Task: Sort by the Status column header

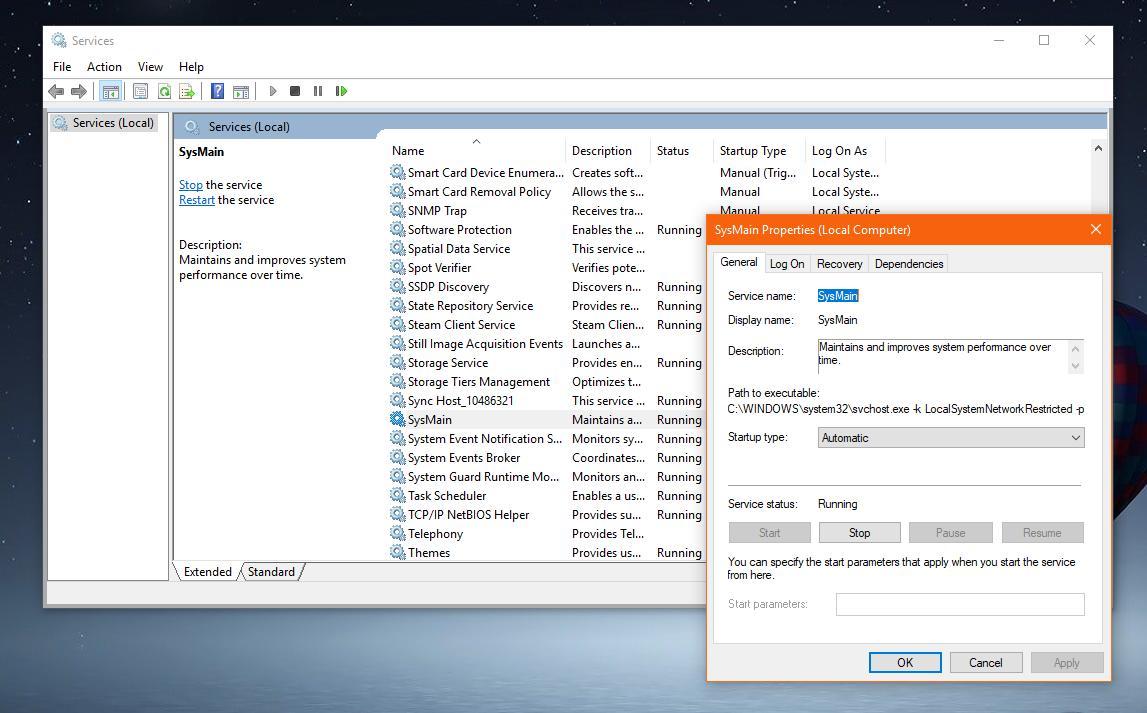Action: pyautogui.click(x=681, y=151)
